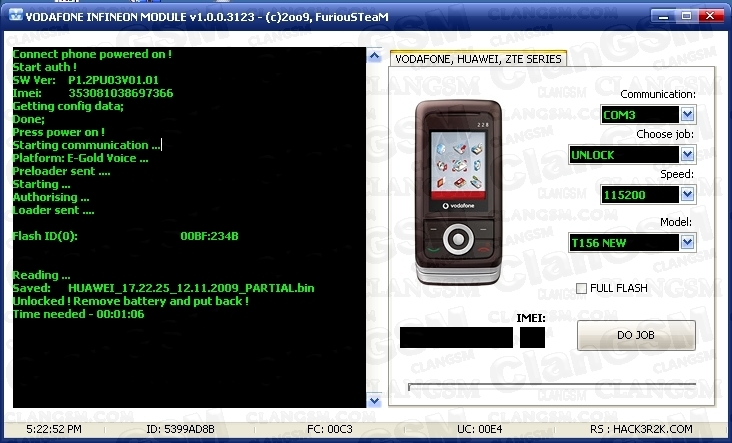
Task: Maximize the Vodafone Infineon Module window
Action: click(686, 16)
